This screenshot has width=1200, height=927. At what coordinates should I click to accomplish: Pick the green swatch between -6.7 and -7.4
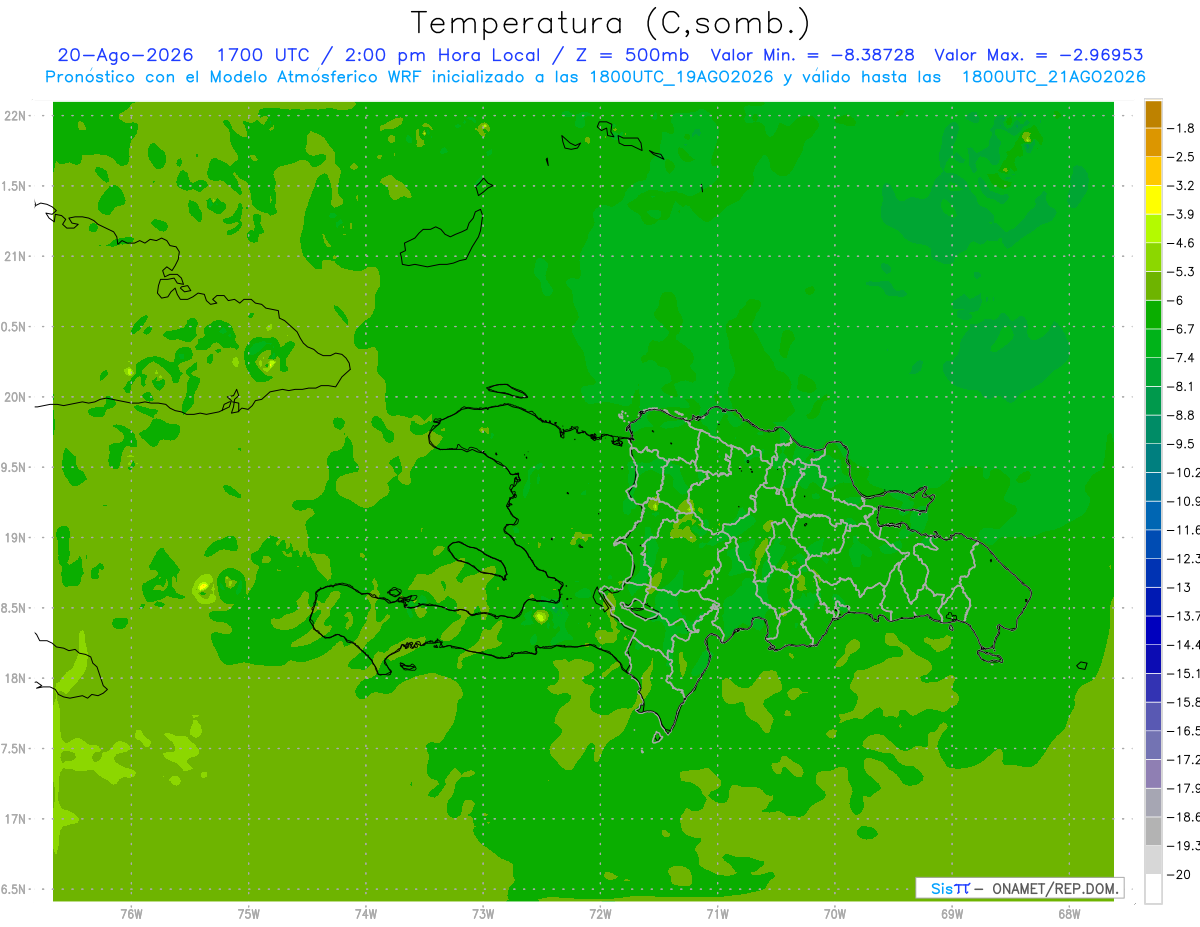coord(1153,343)
